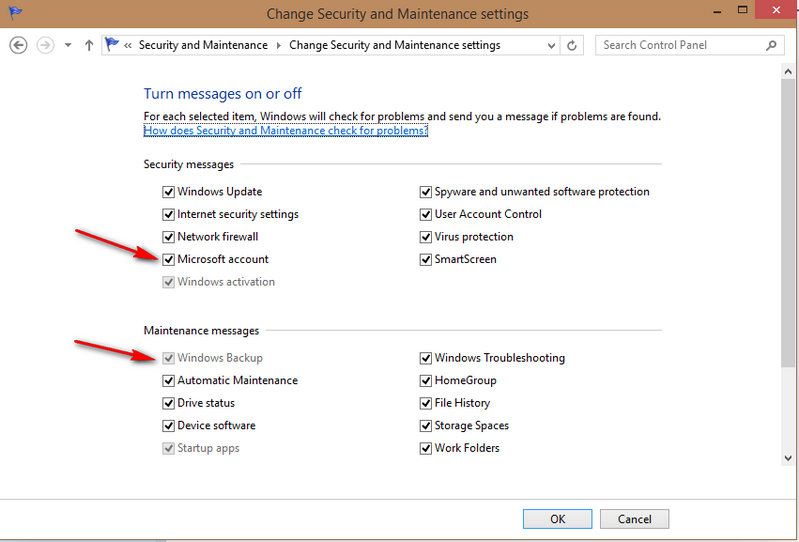The height and width of the screenshot is (542, 799).
Task: Toggle the Microsoft account checkbox
Action: pos(168,260)
